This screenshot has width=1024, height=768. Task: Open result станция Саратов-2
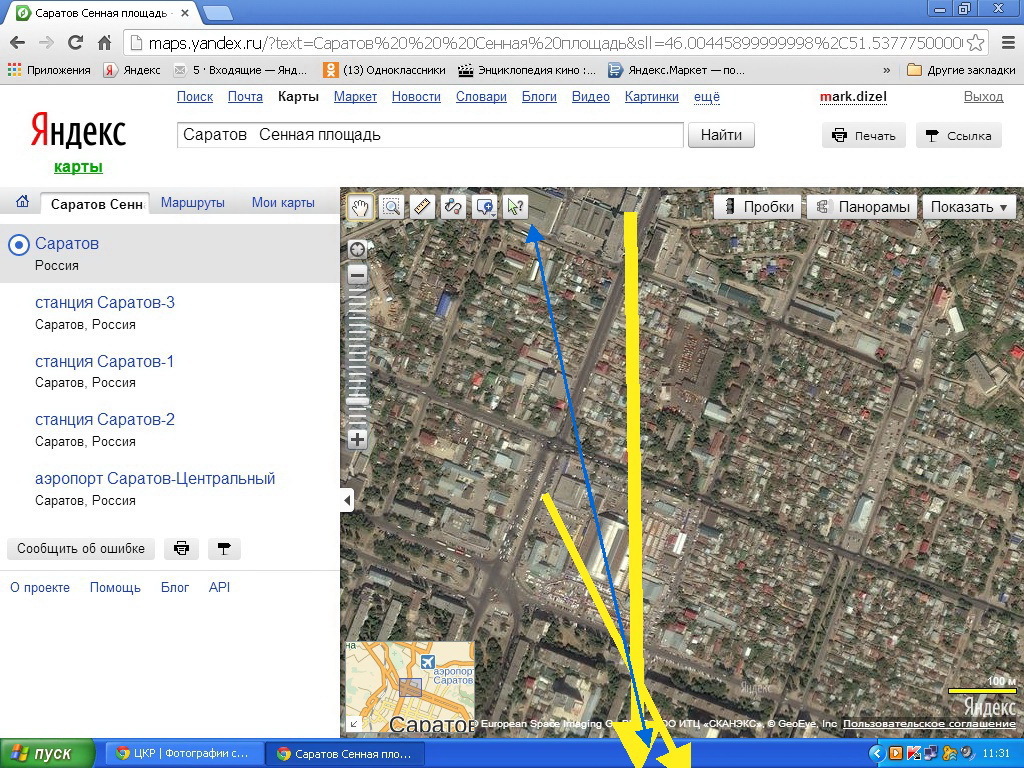pyautogui.click(x=105, y=419)
